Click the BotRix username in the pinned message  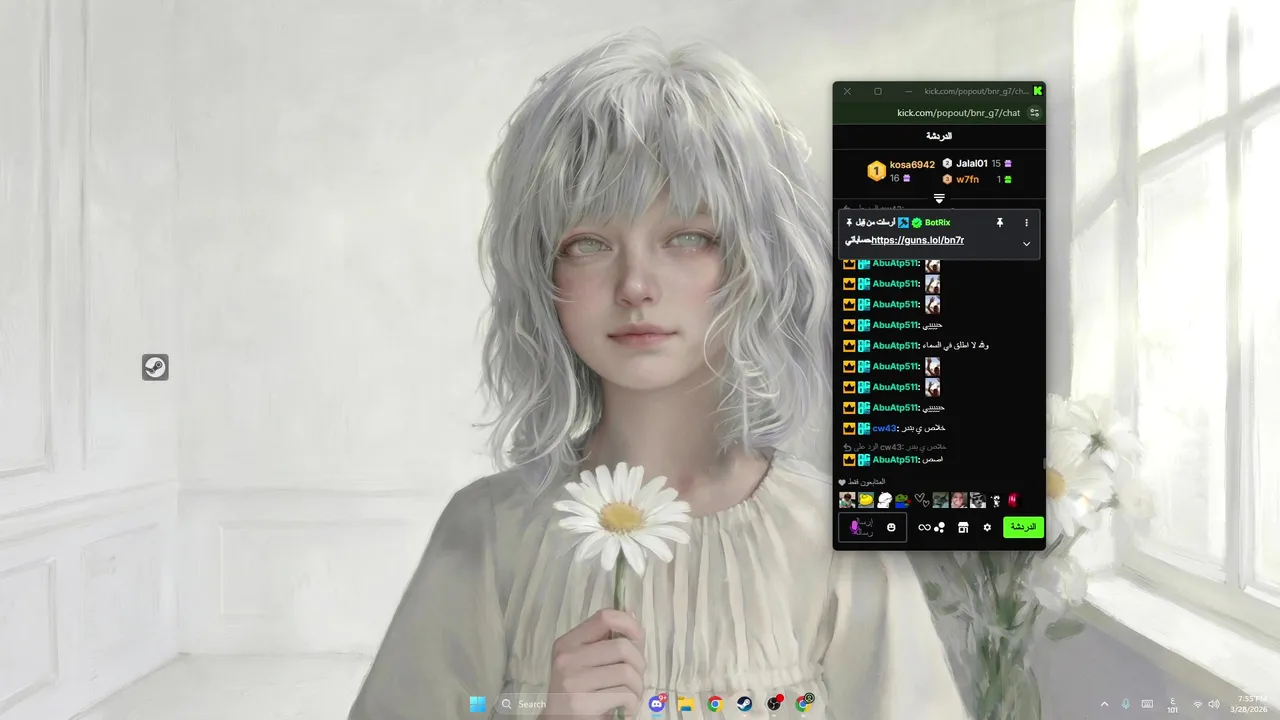937,222
